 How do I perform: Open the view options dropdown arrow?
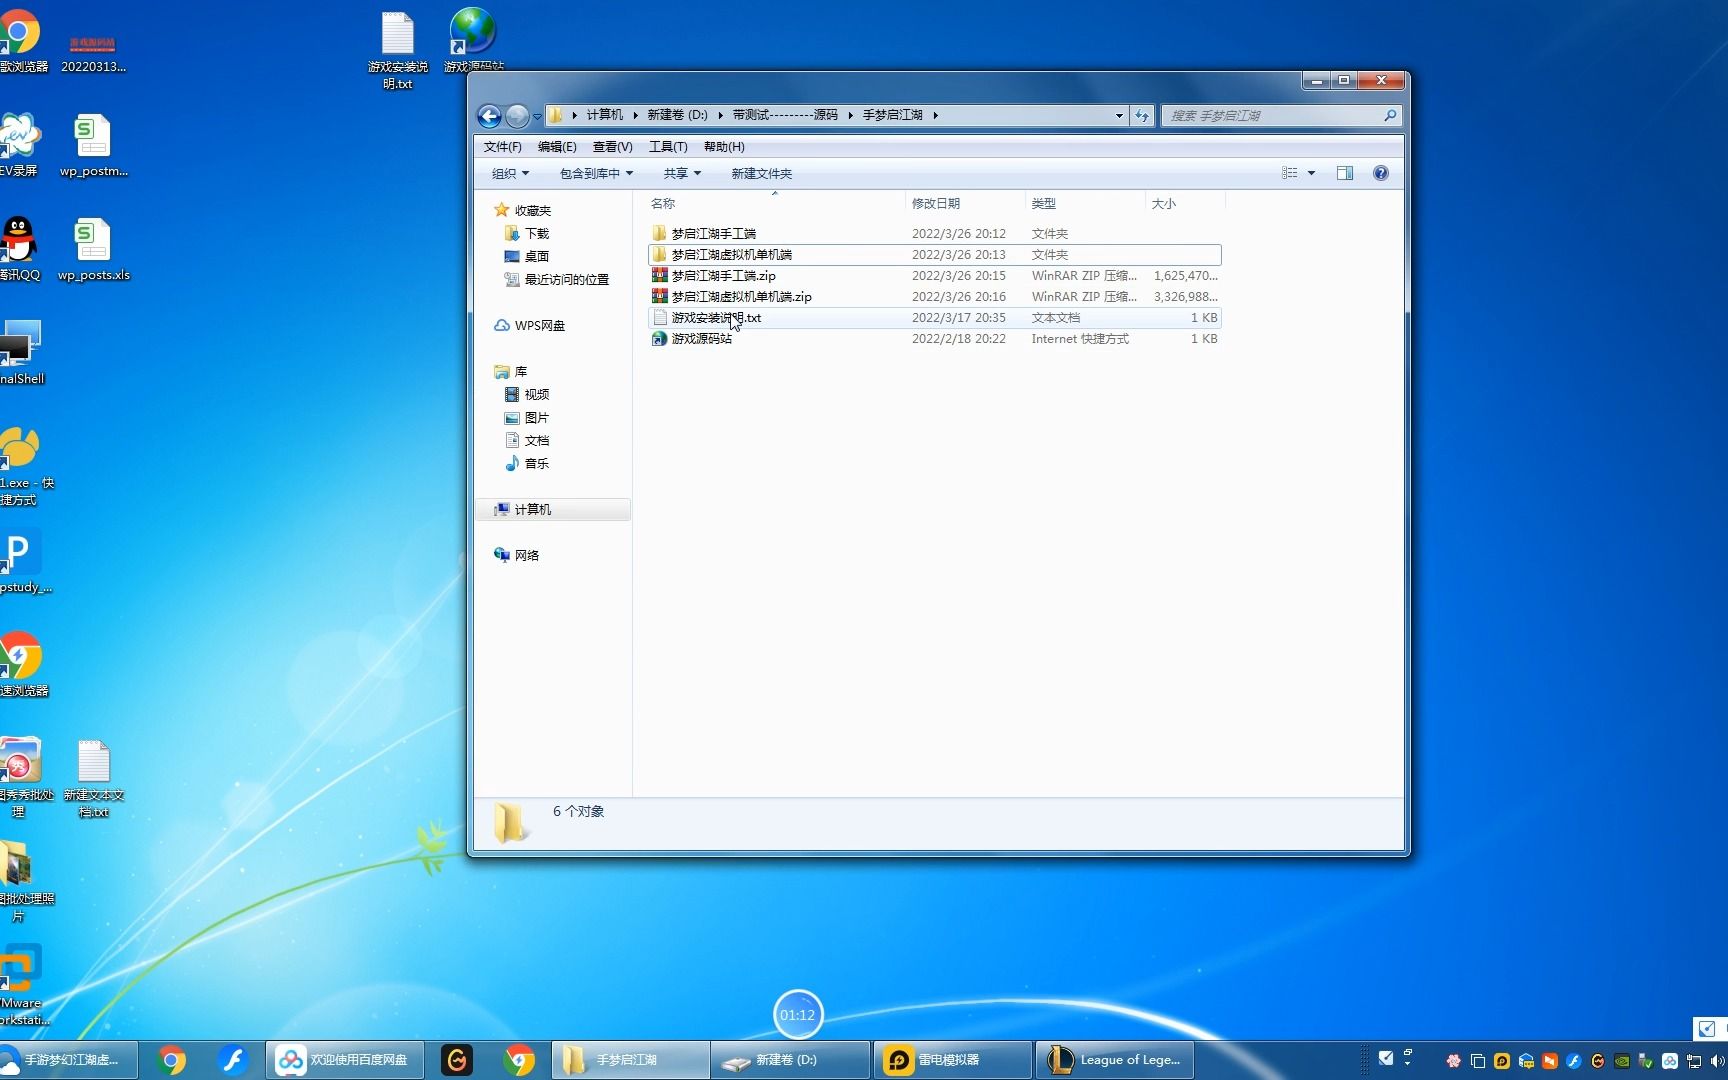tap(1311, 174)
